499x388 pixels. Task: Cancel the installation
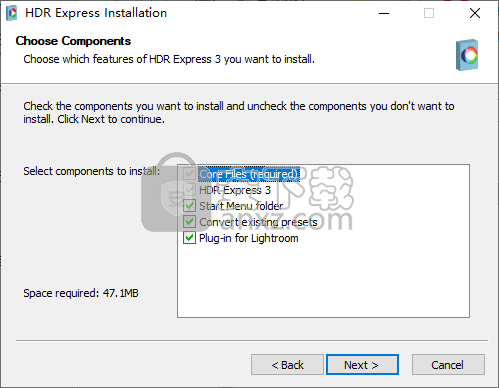click(448, 365)
